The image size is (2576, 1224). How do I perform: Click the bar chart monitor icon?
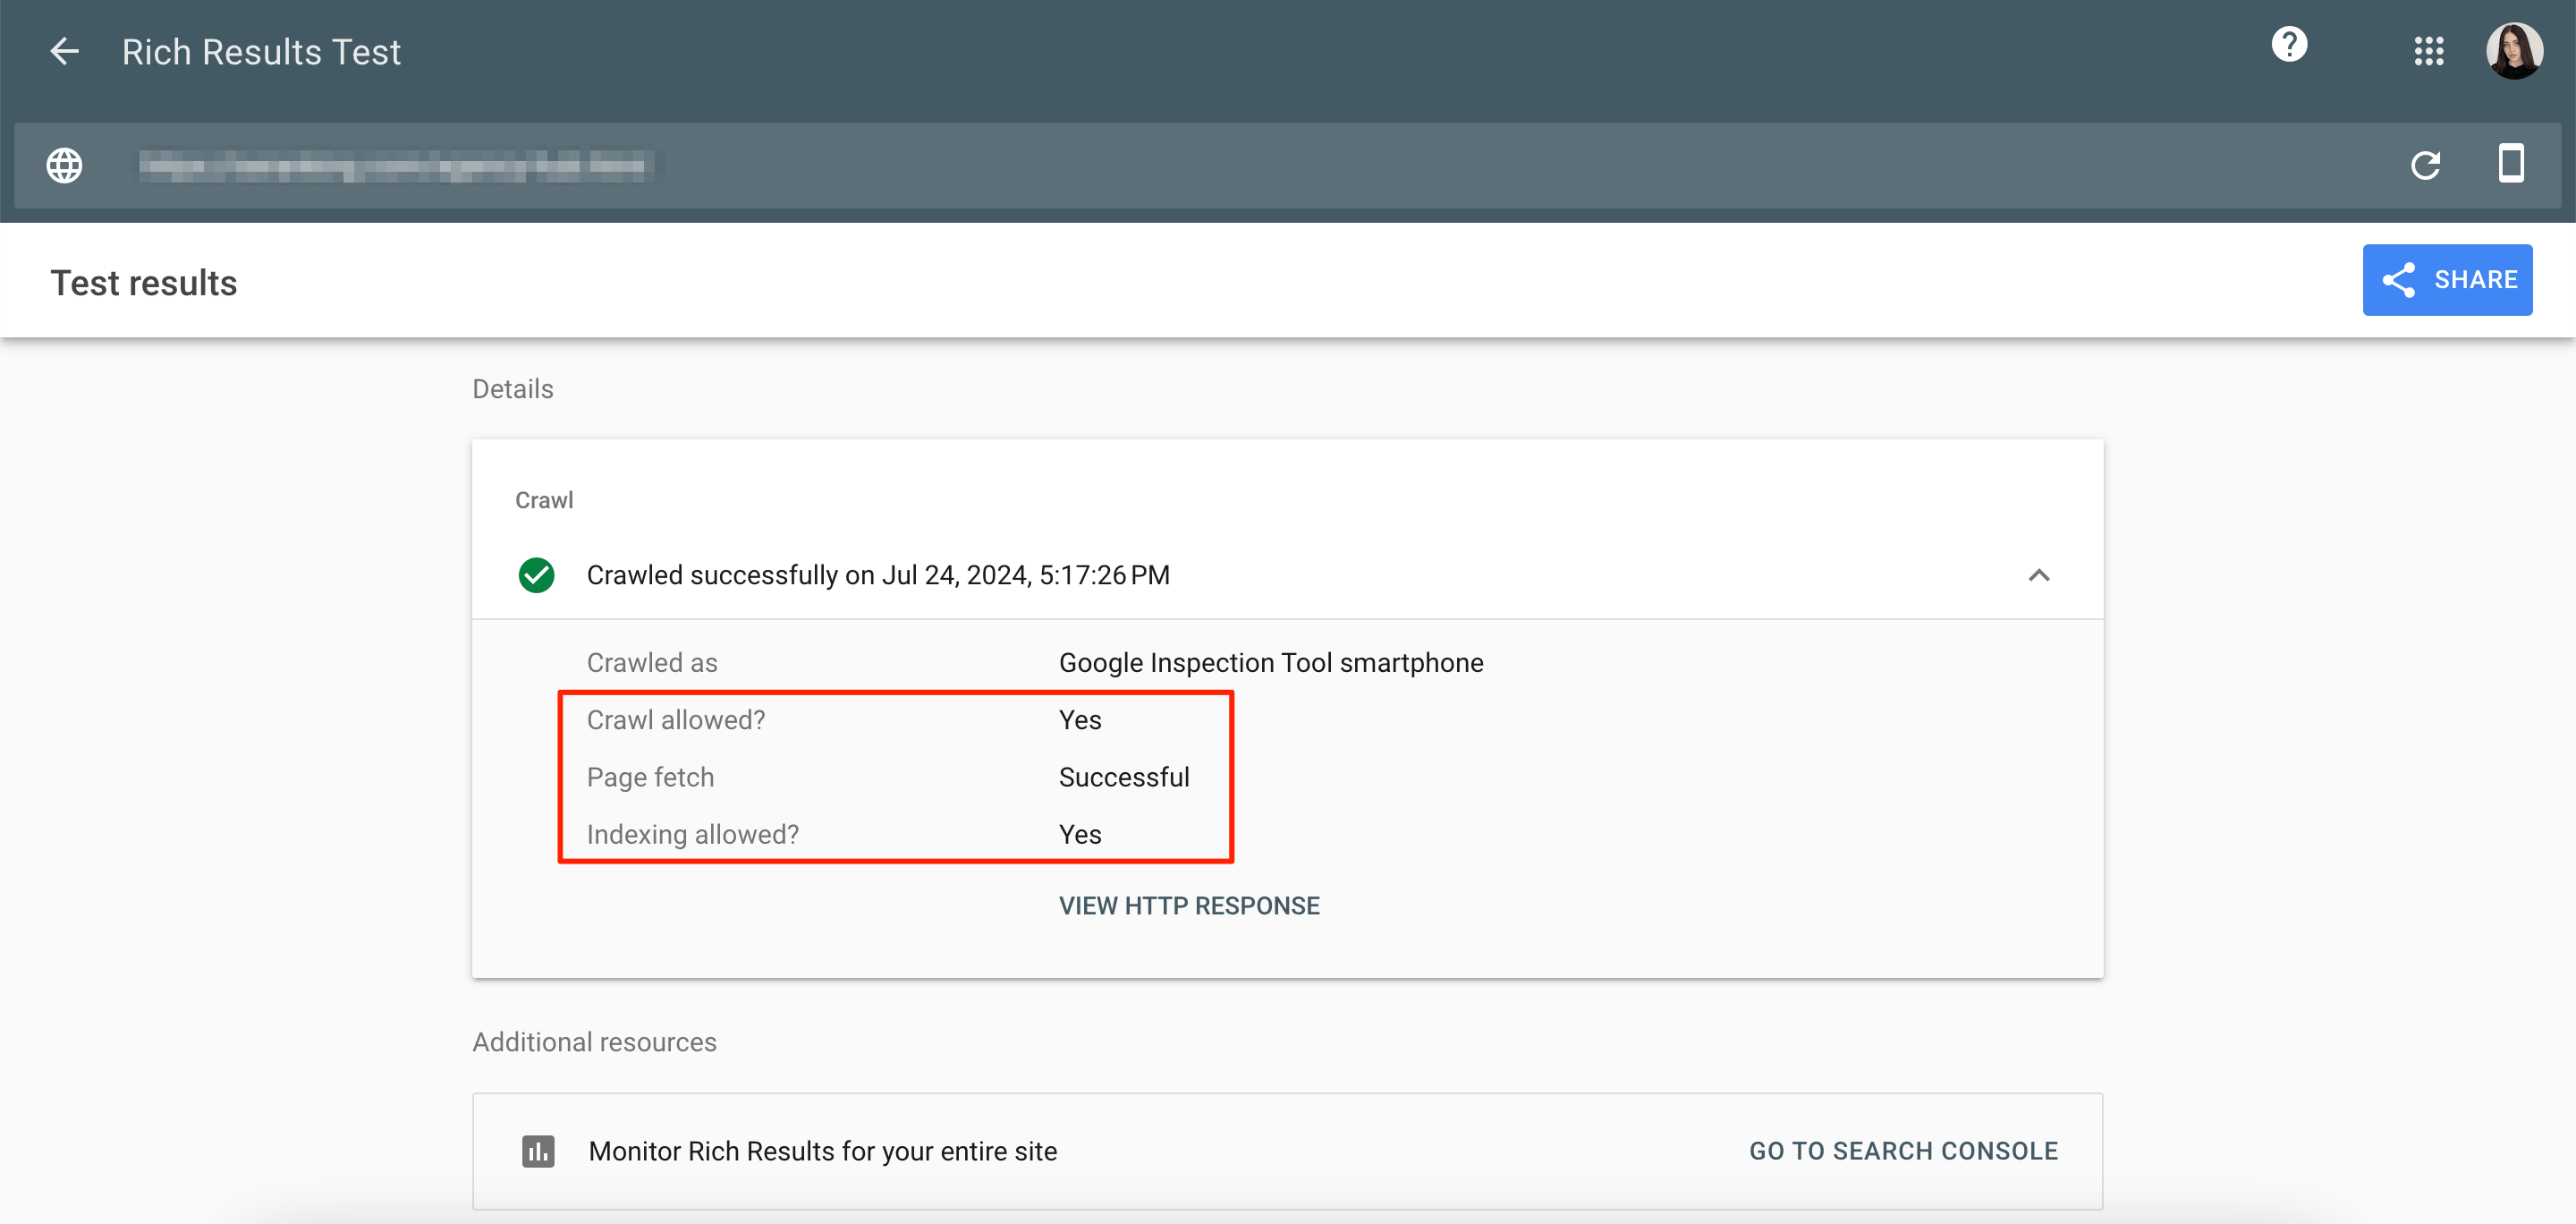[538, 1151]
